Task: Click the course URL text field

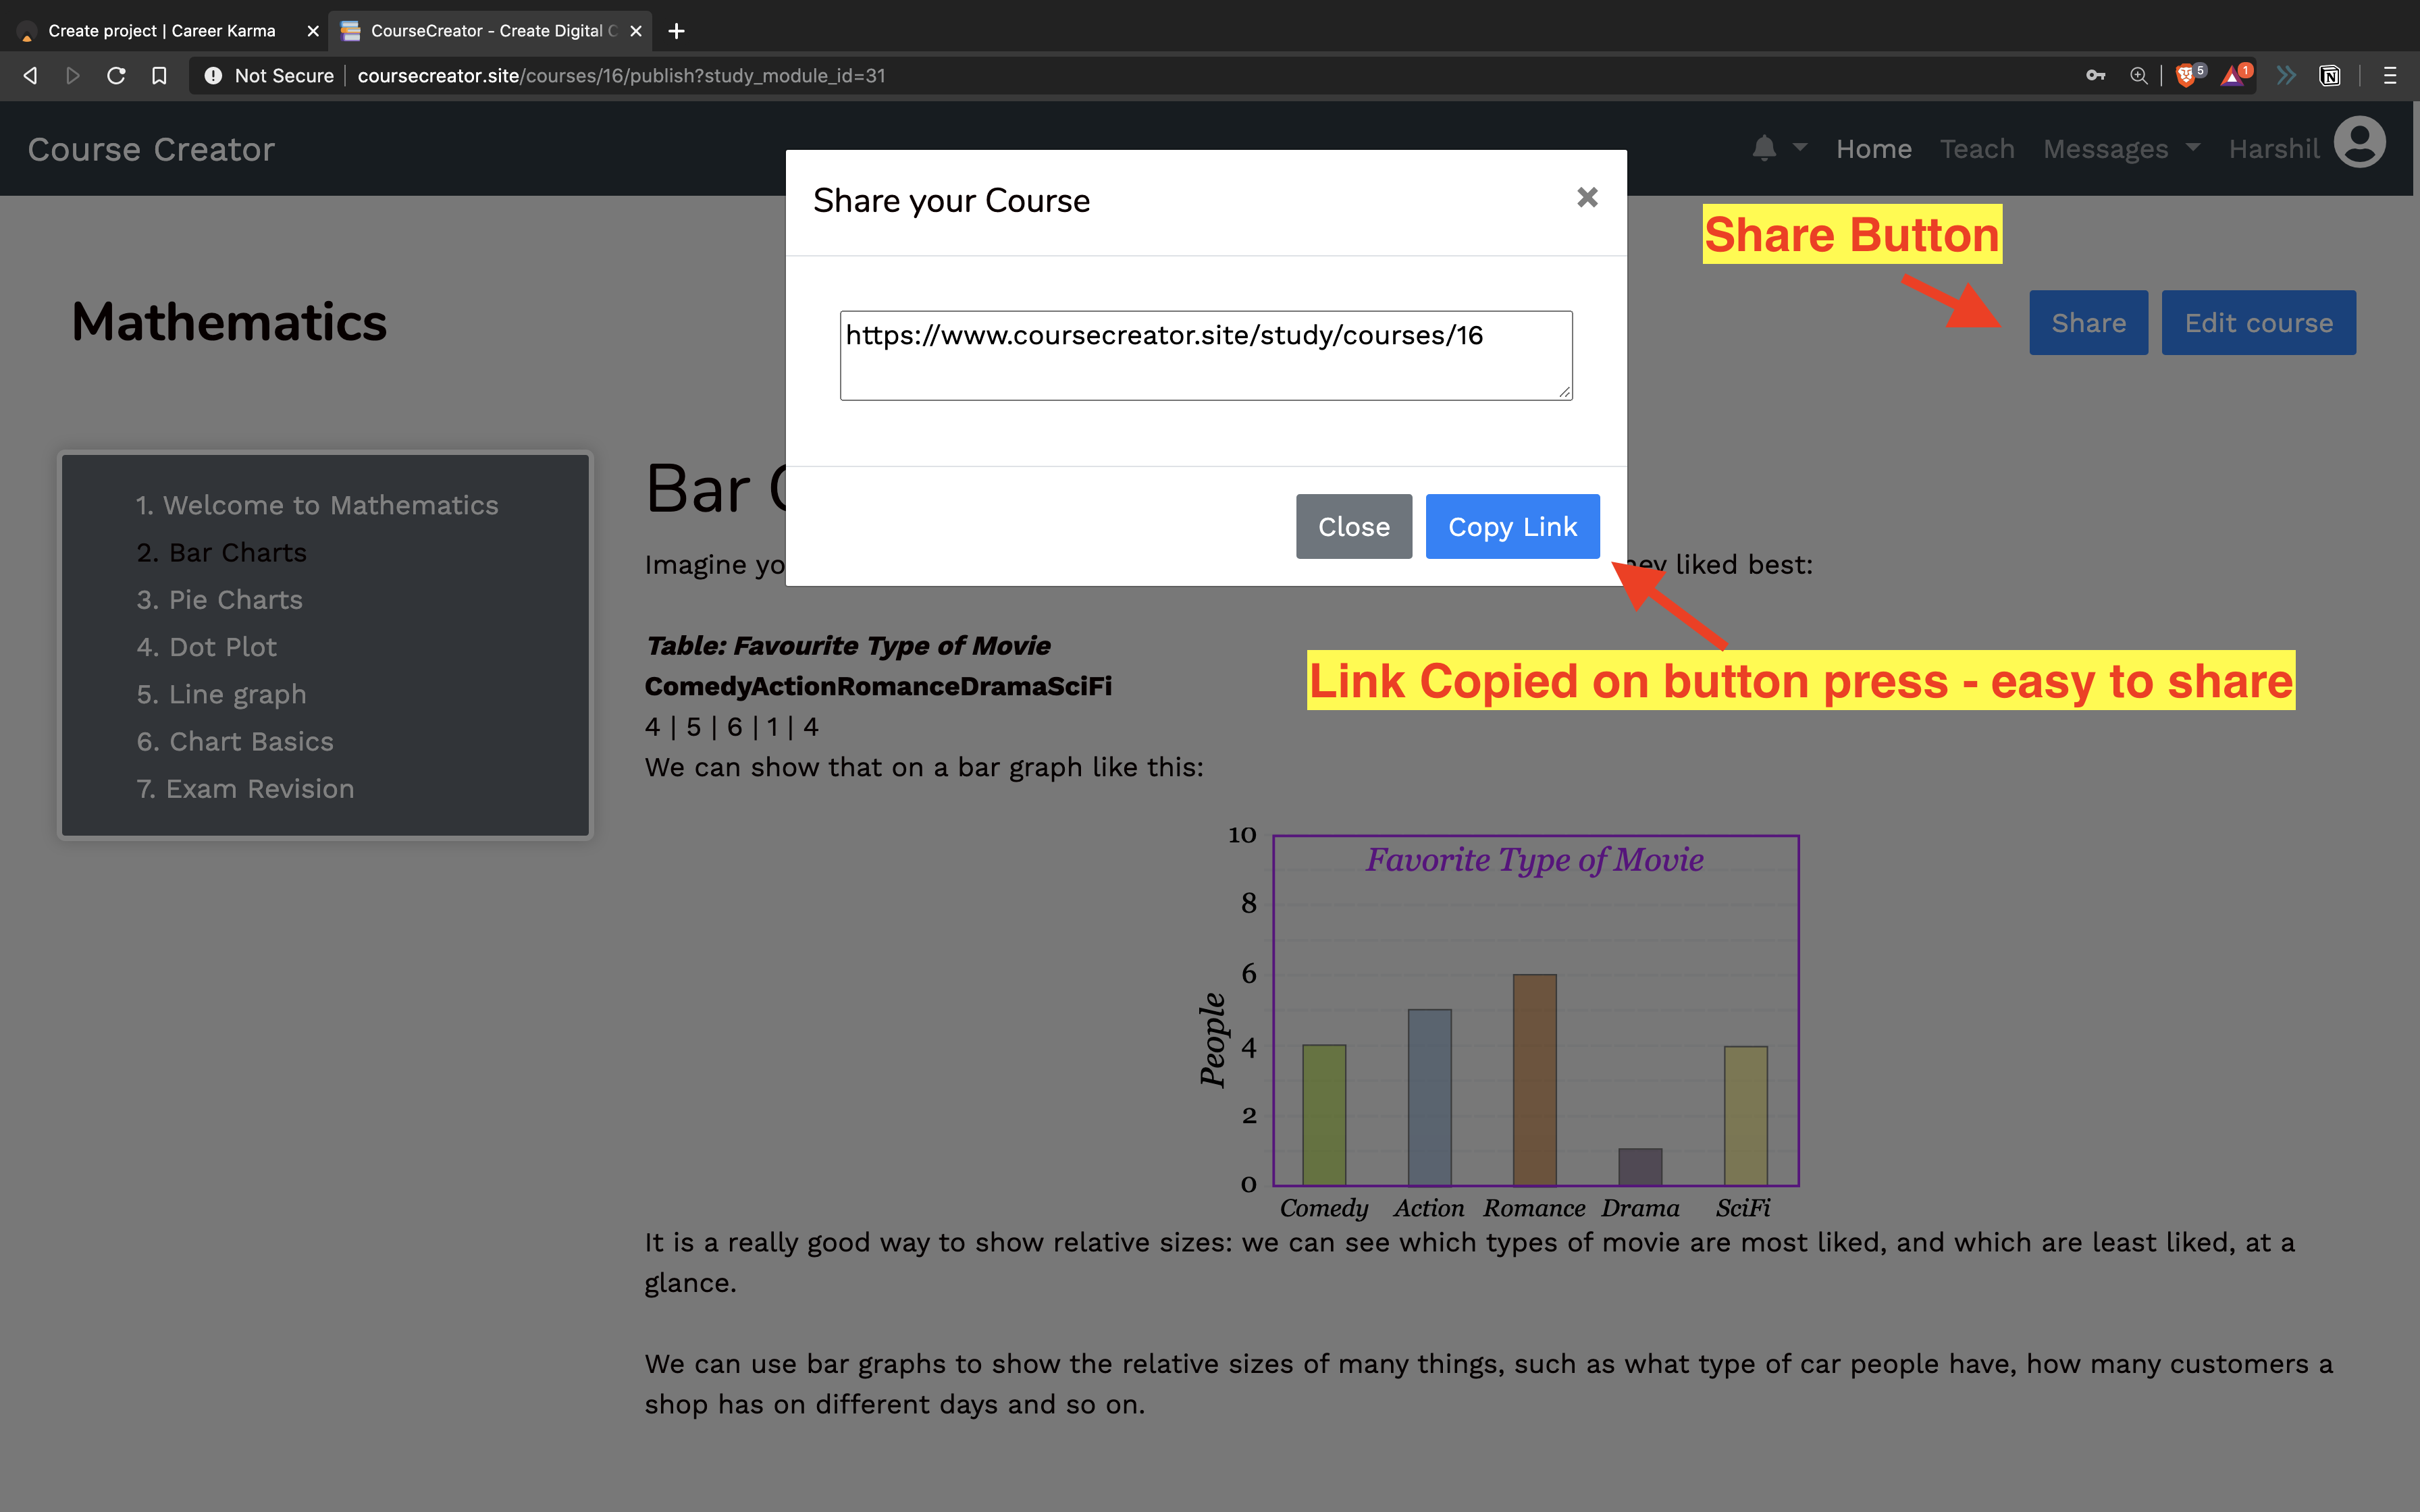Action: 1205,355
